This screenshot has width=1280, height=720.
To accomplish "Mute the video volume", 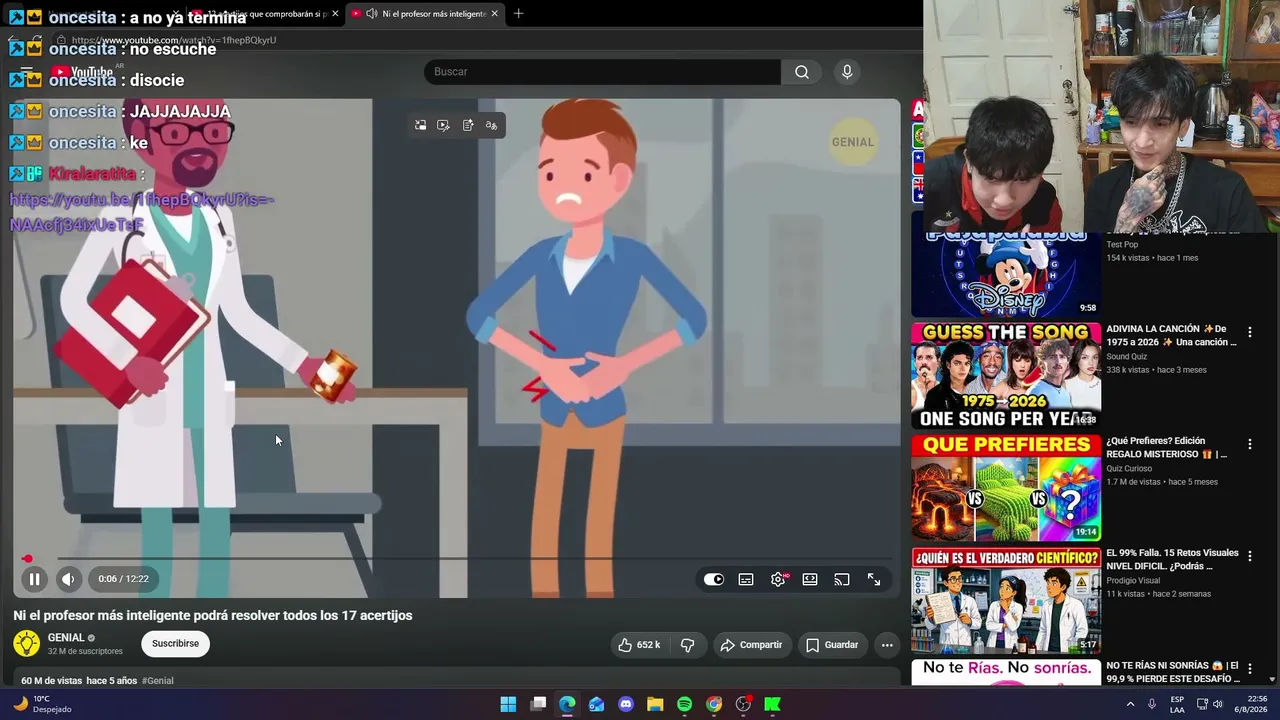I will tap(68, 579).
